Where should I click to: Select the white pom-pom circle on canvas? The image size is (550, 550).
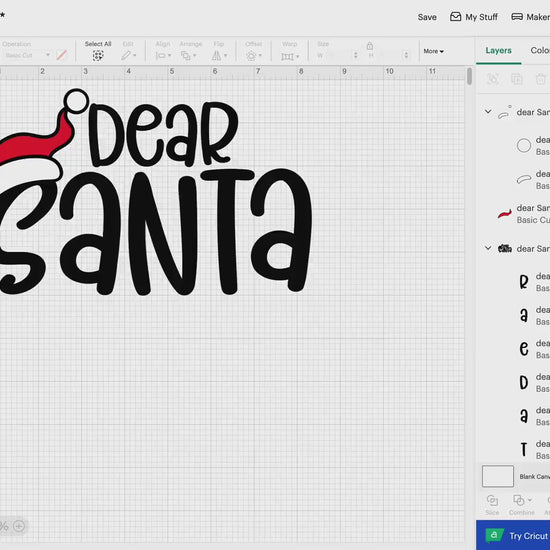coord(76,101)
